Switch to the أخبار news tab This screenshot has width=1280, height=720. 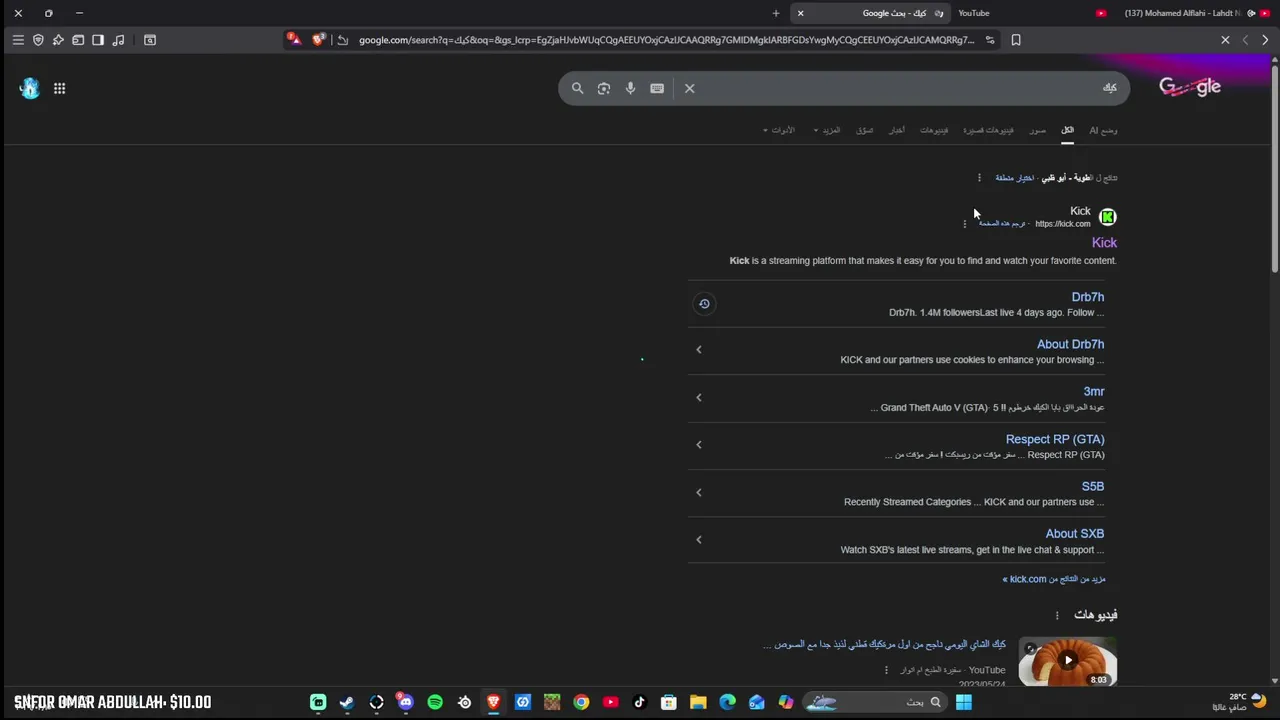pyautogui.click(x=897, y=130)
